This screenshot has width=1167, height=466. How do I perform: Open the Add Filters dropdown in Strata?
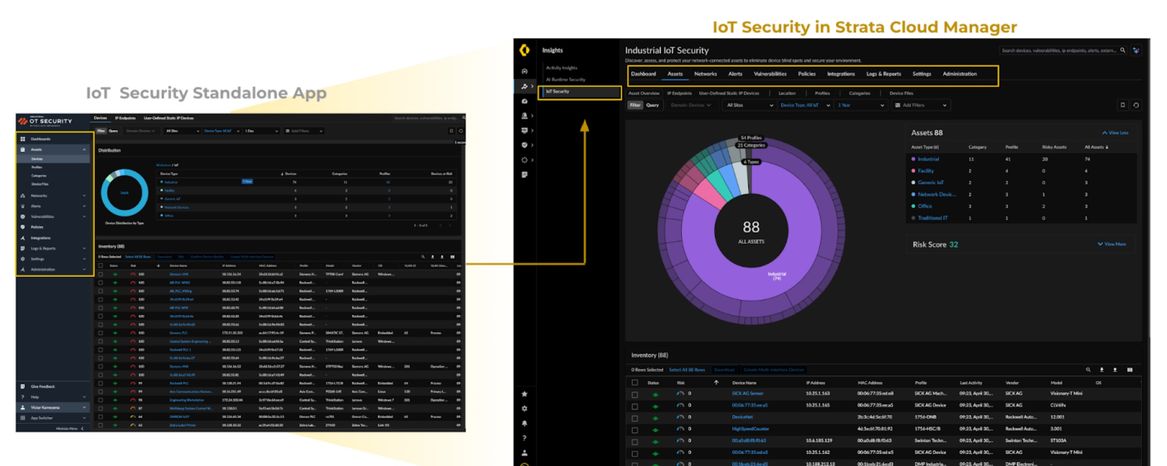click(921, 106)
